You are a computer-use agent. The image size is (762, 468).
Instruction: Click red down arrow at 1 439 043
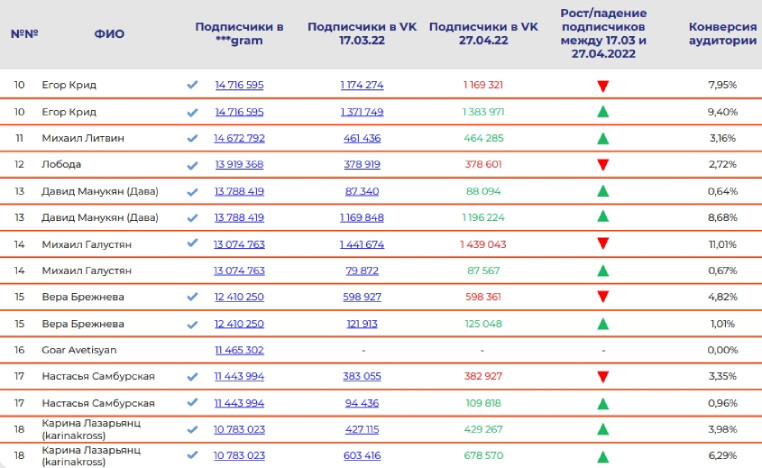coord(602,244)
